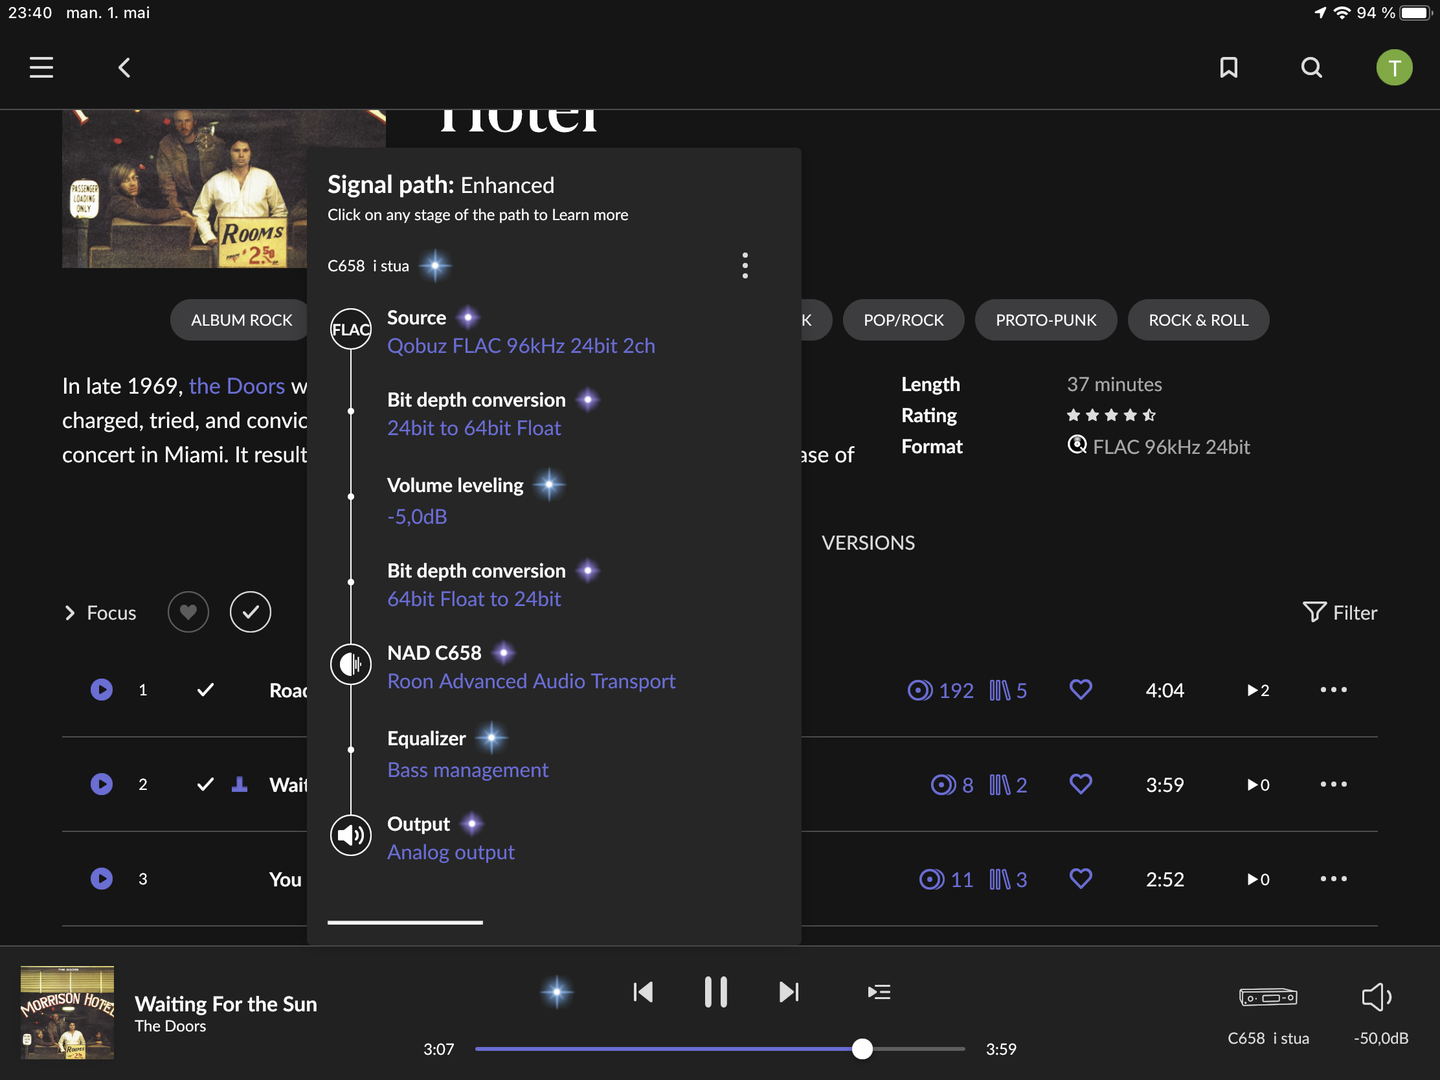
Task: Skip to the previous track
Action: point(643,992)
